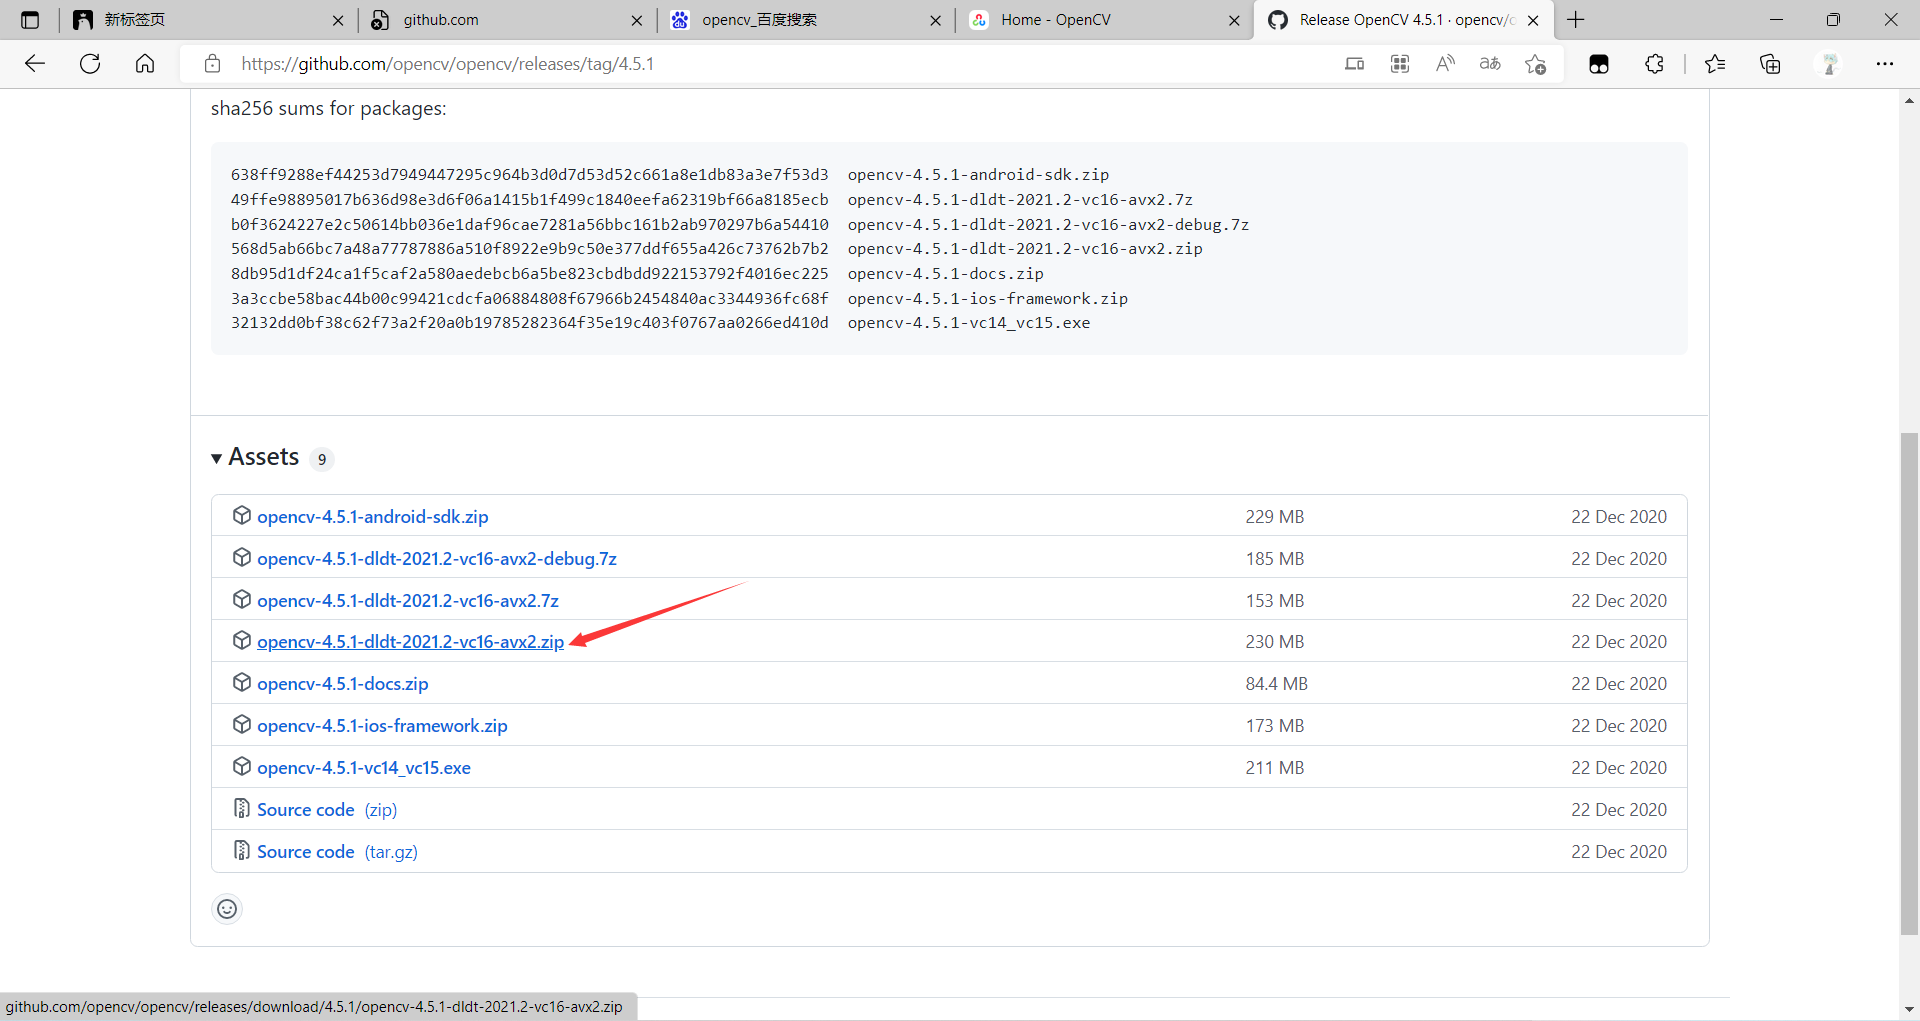The height and width of the screenshot is (1021, 1920).
Task: Click package icon beside opencv-4.5.1-ios-framework.zip
Action: [241, 724]
